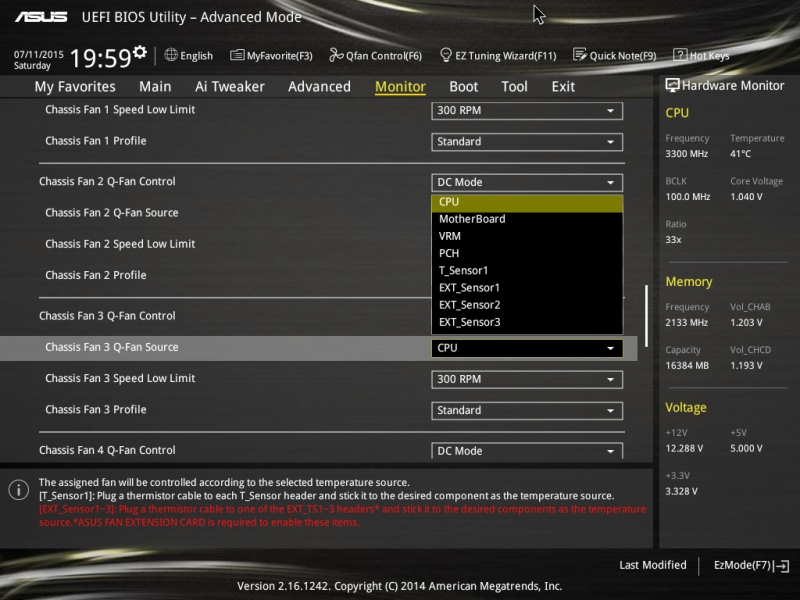Select the Chassis Fan 3 Profile label
The height and width of the screenshot is (600, 800).
point(95,409)
